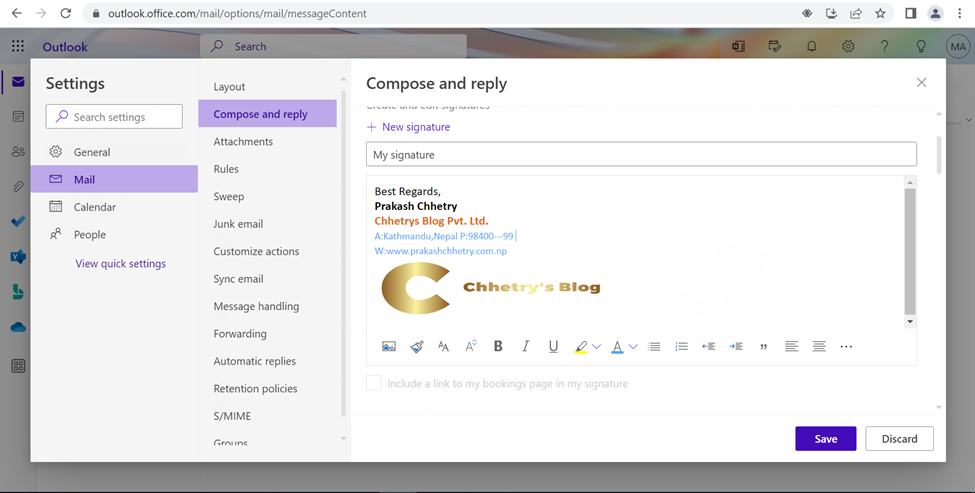The height and width of the screenshot is (493, 975).
Task: Open Tips lightbulb icon
Action: pos(921,46)
